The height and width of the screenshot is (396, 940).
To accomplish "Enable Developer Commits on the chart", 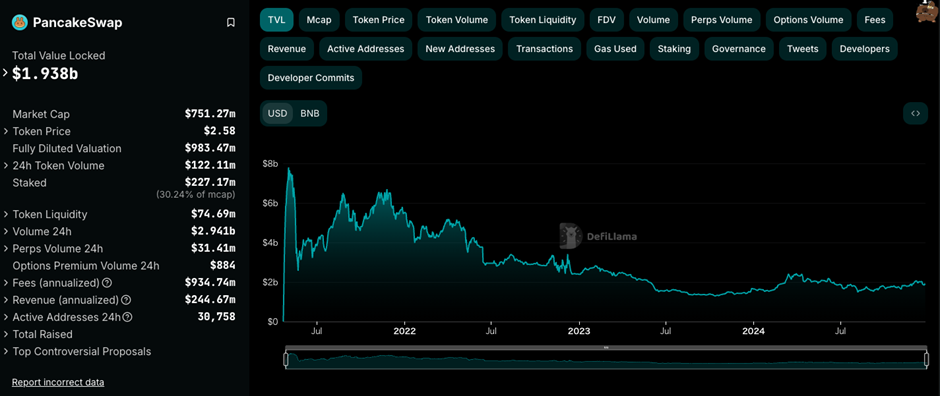I will pos(311,78).
